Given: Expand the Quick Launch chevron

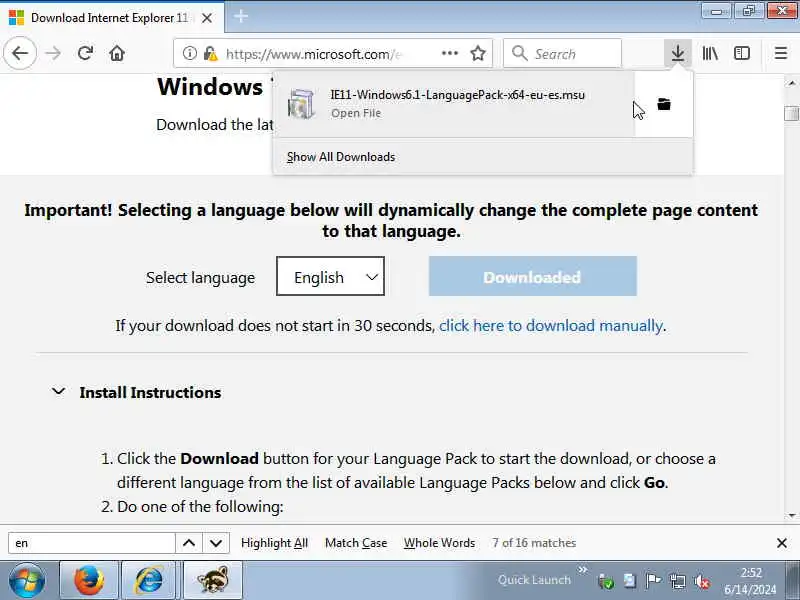Looking at the screenshot, I should pyautogui.click(x=583, y=569).
